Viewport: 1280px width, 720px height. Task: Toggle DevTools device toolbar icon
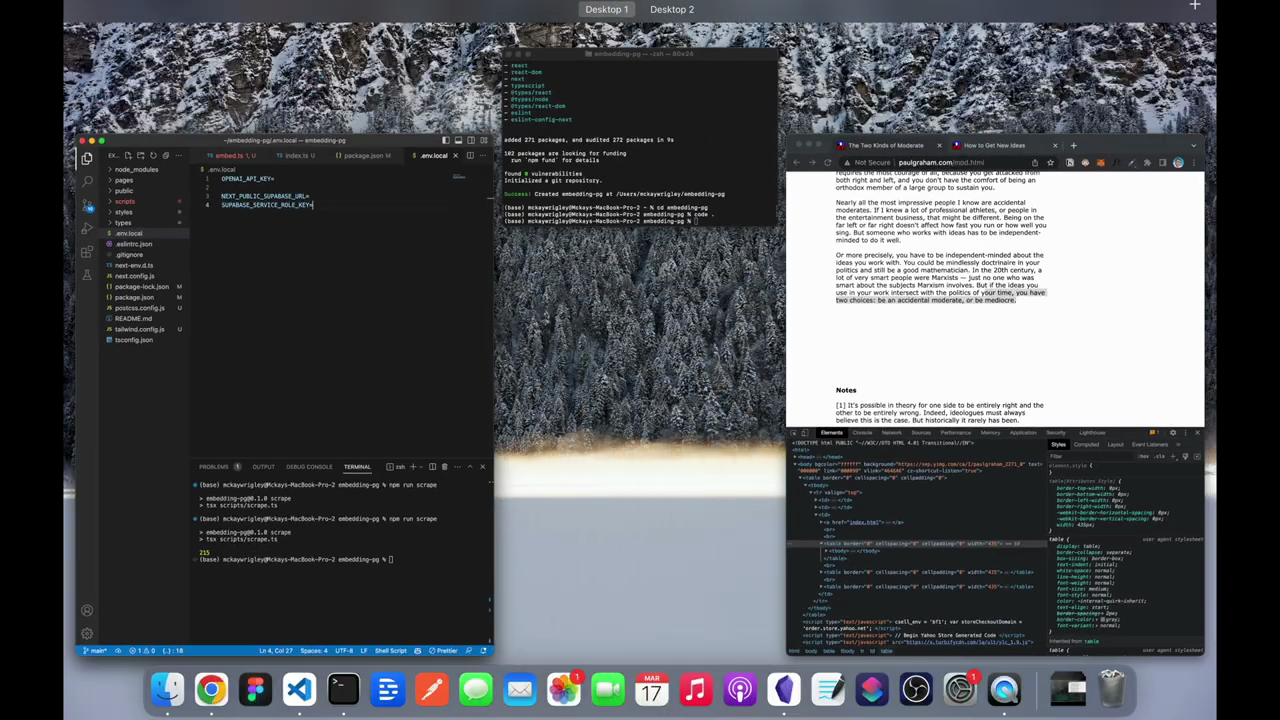pos(805,432)
